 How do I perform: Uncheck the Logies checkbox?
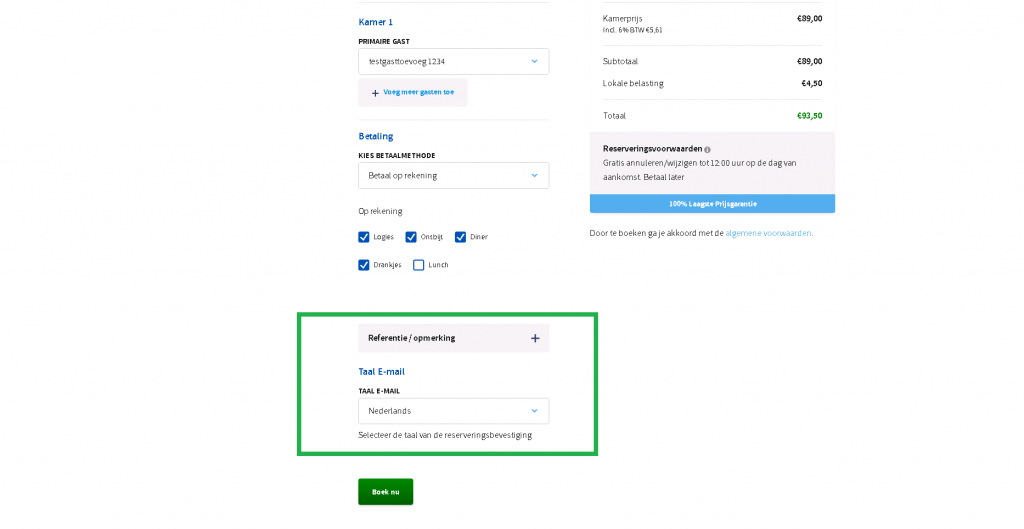click(x=364, y=237)
